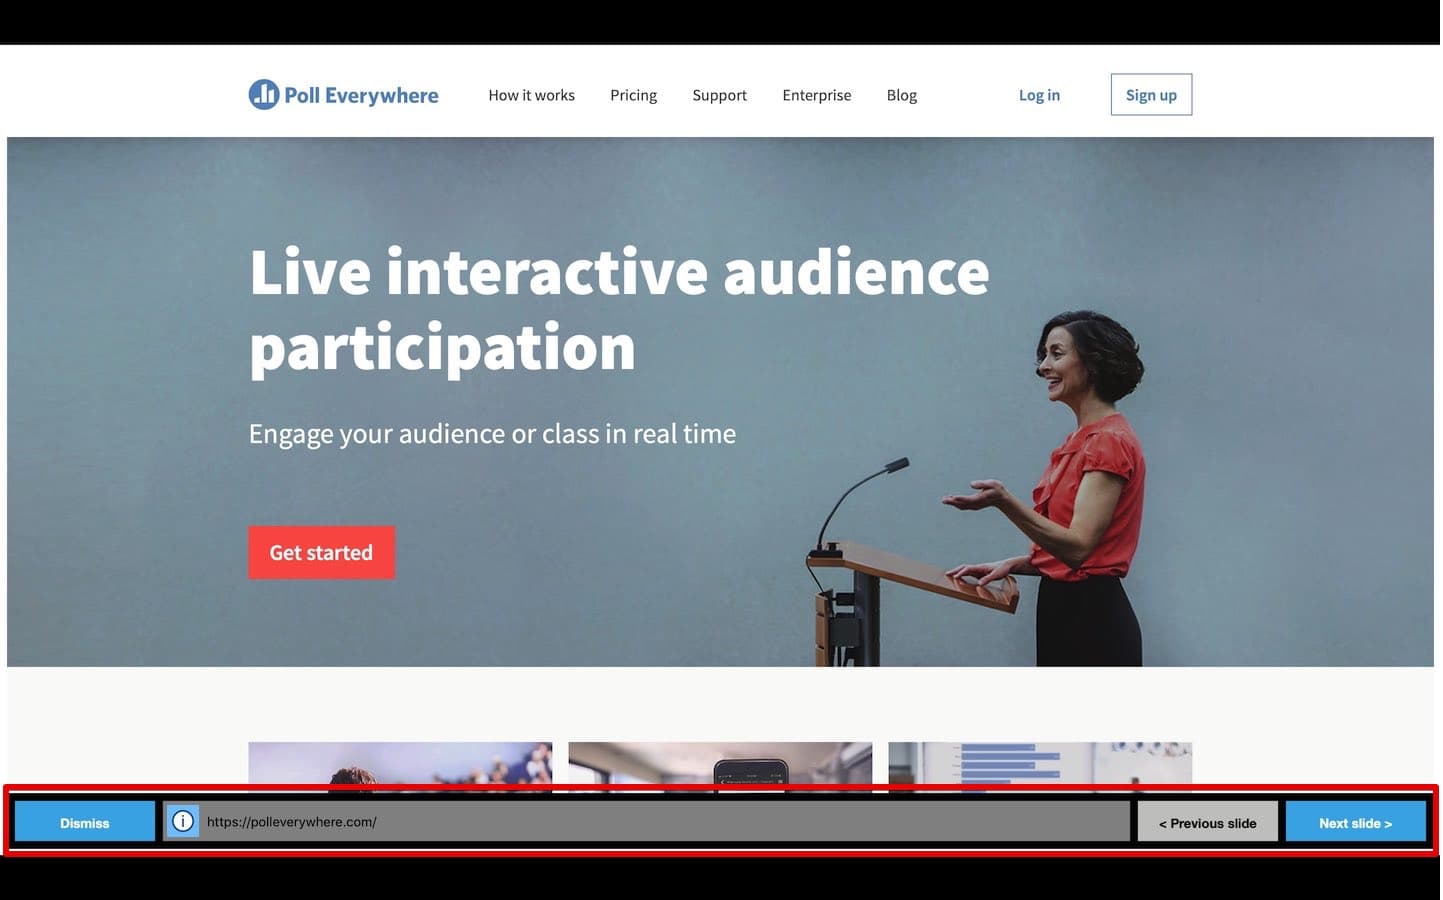Screen dimensions: 1443x900
Task: Select the middle thumbnail showing a phone
Action: (720, 765)
